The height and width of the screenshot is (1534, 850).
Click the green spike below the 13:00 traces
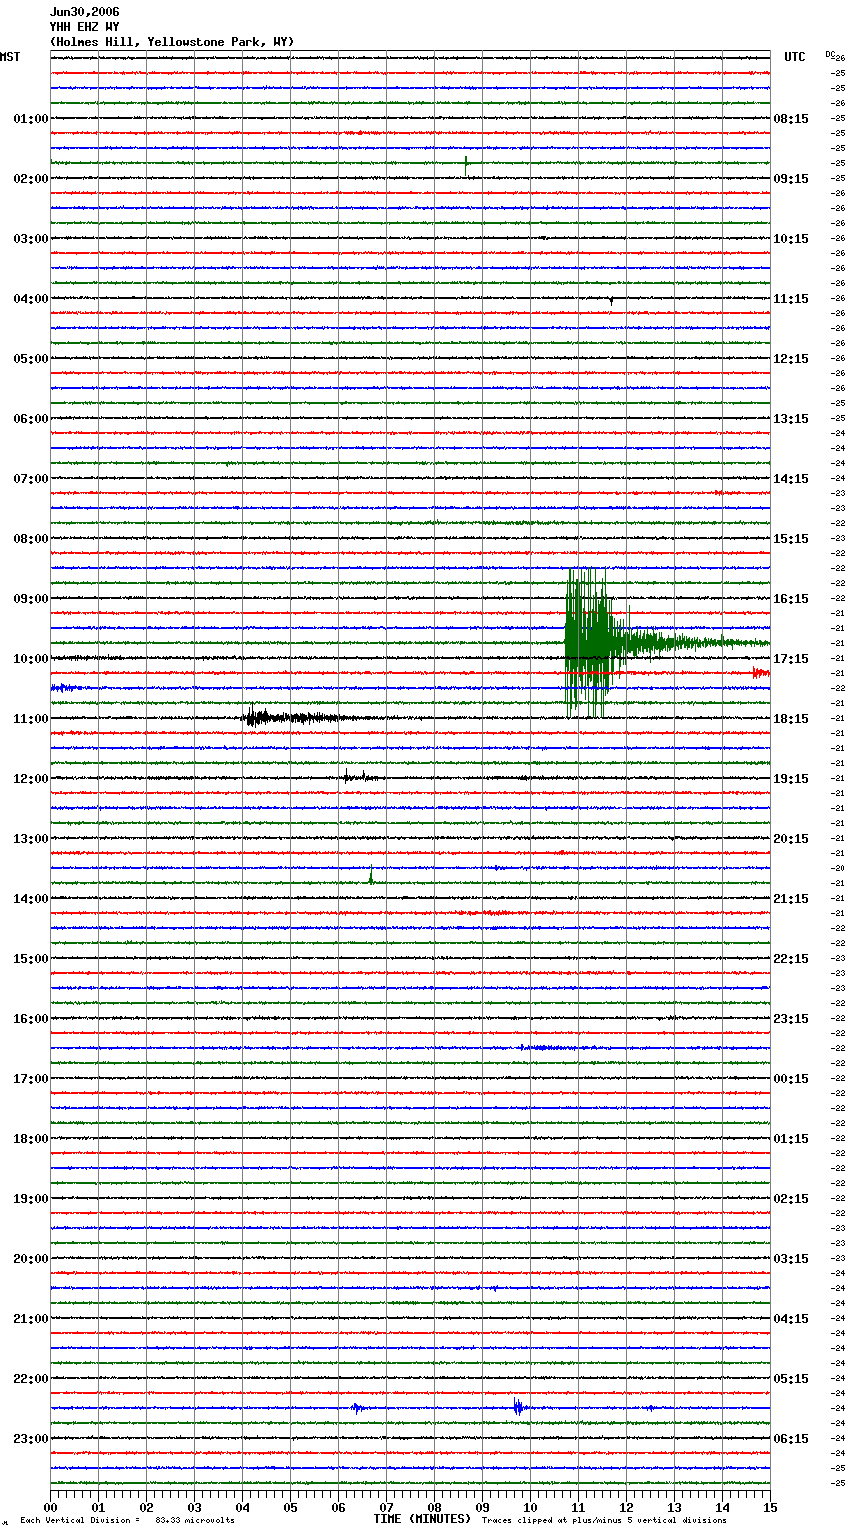click(371, 876)
